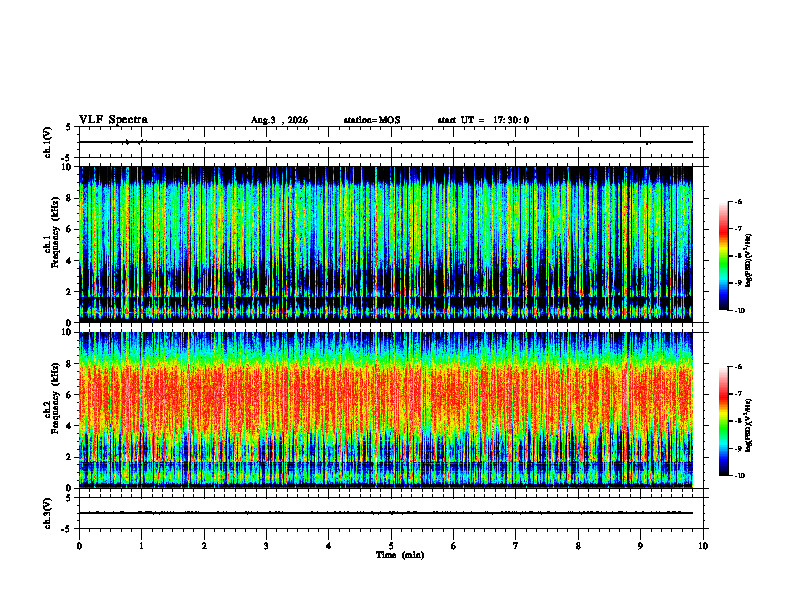The height and width of the screenshot is (612, 792).
Task: Click the ch.1 voltage waveform strip
Action: tap(386, 142)
